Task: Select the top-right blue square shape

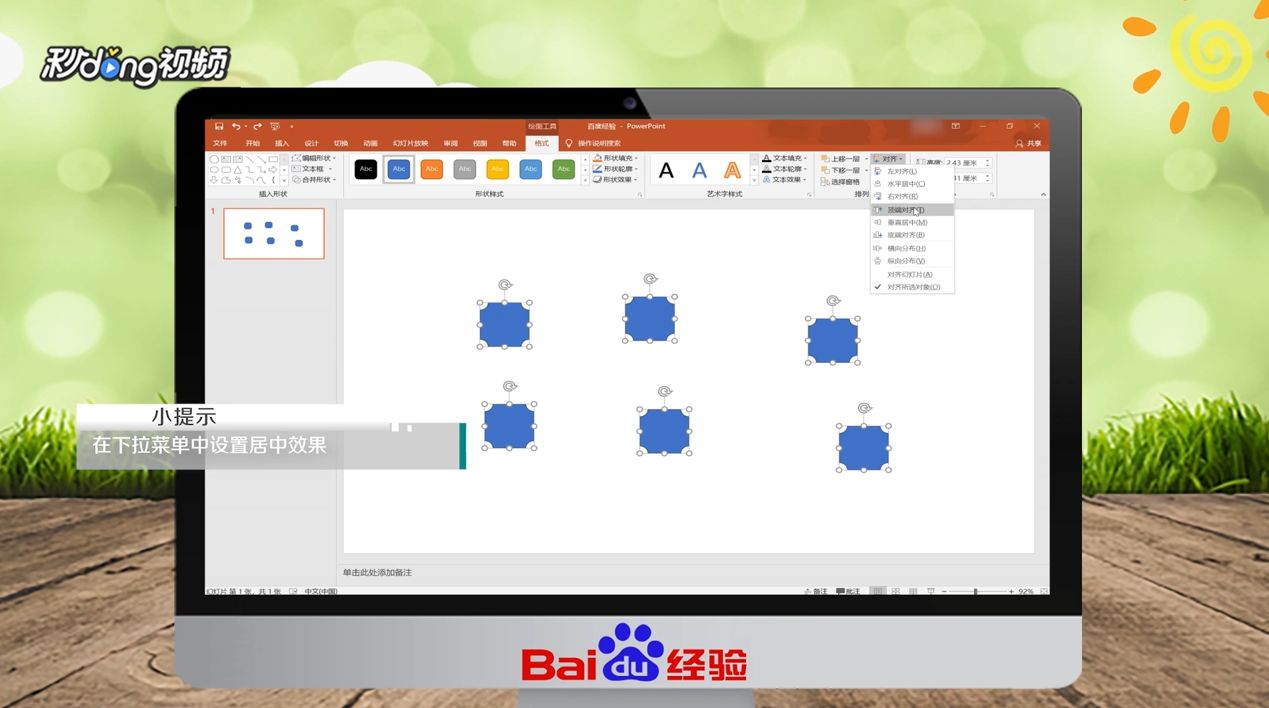Action: (833, 340)
